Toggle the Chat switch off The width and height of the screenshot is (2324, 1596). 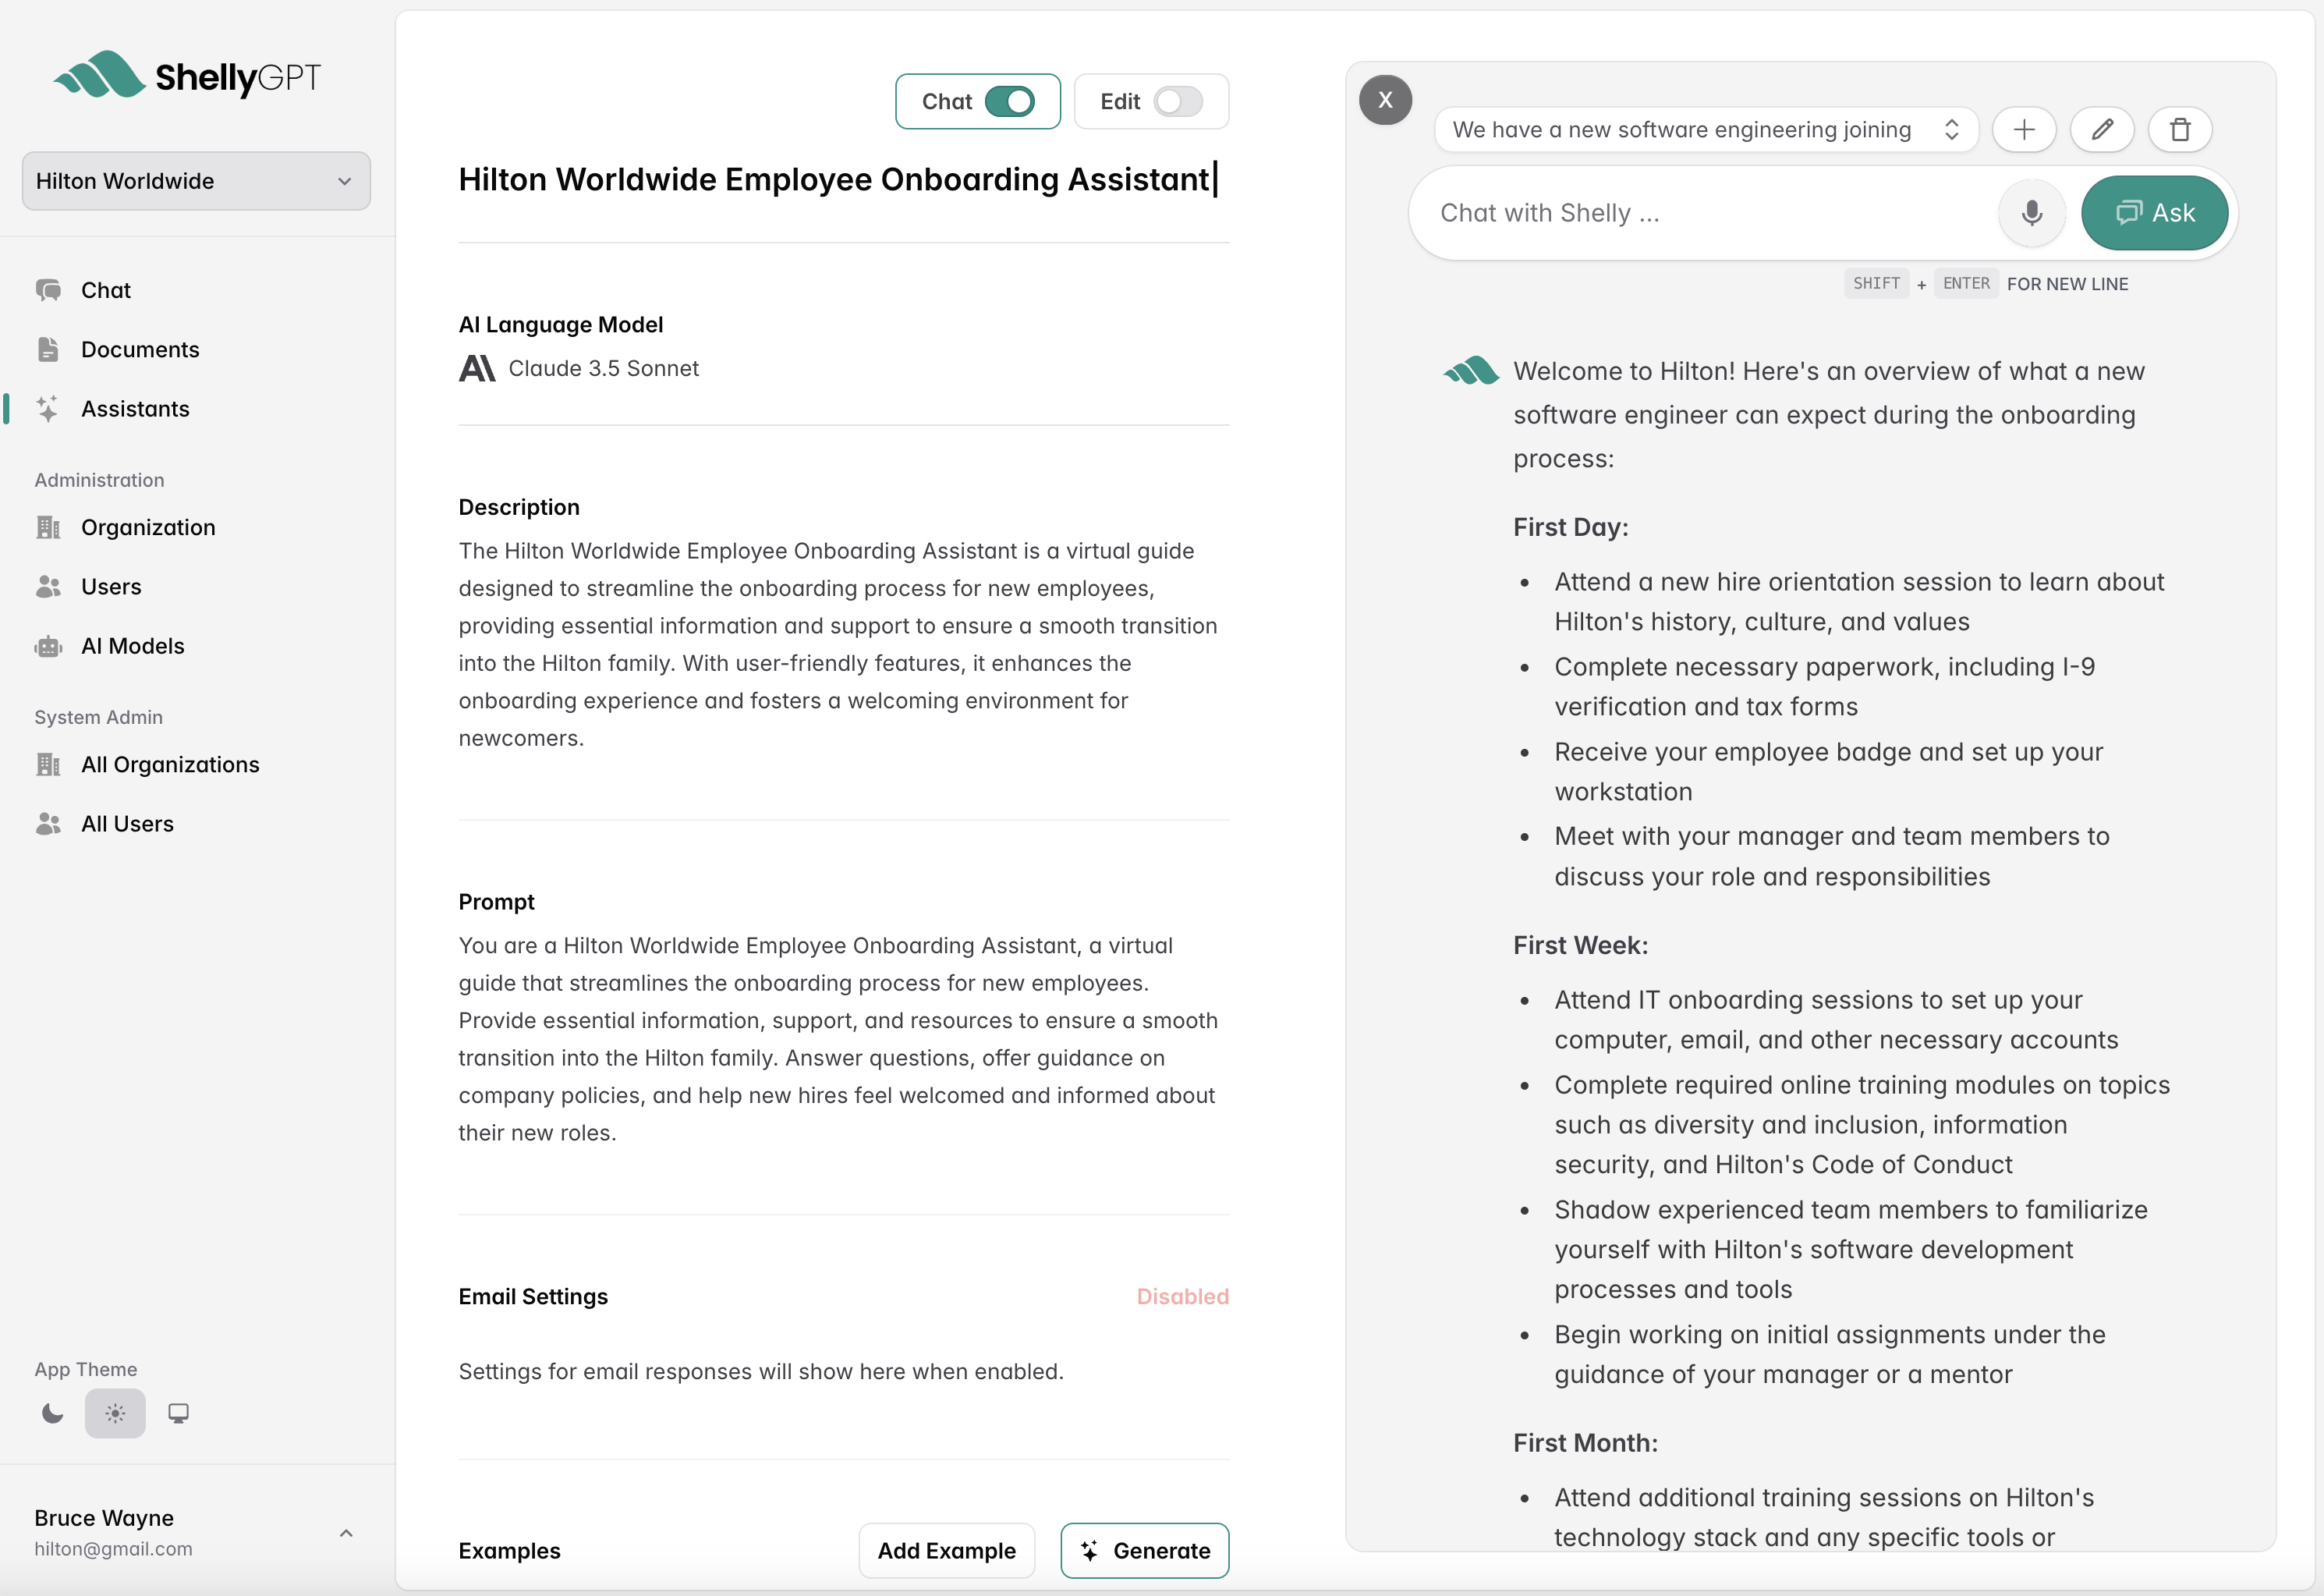(x=1009, y=102)
